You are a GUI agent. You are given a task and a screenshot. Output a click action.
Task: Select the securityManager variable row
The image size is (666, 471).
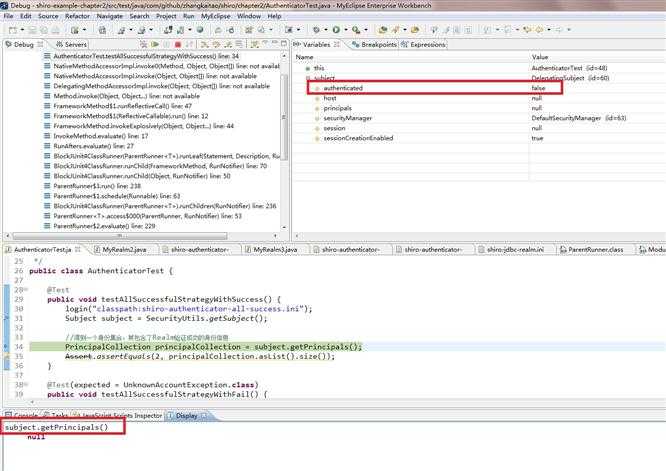click(350, 118)
